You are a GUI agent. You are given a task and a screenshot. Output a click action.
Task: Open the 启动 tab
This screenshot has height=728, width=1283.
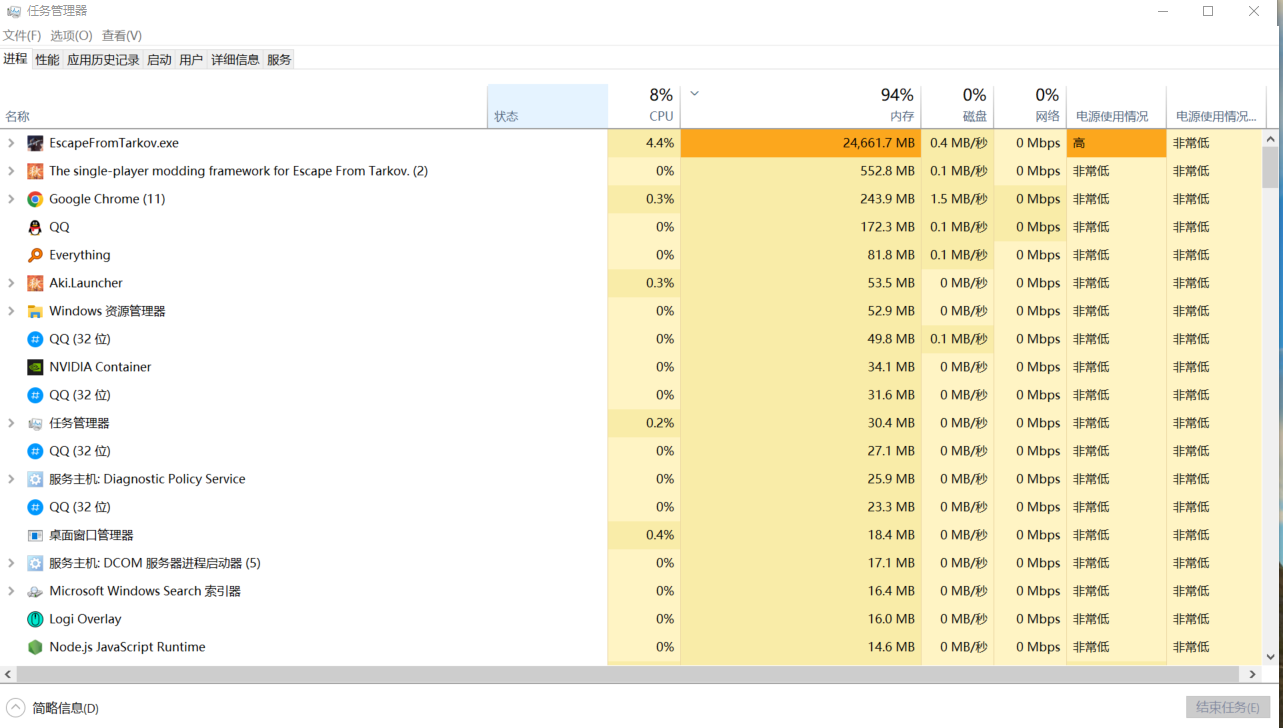coord(159,60)
